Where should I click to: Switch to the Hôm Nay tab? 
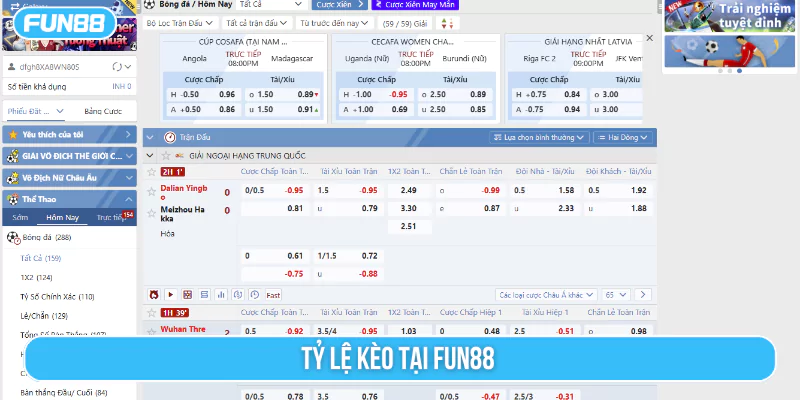(62, 217)
